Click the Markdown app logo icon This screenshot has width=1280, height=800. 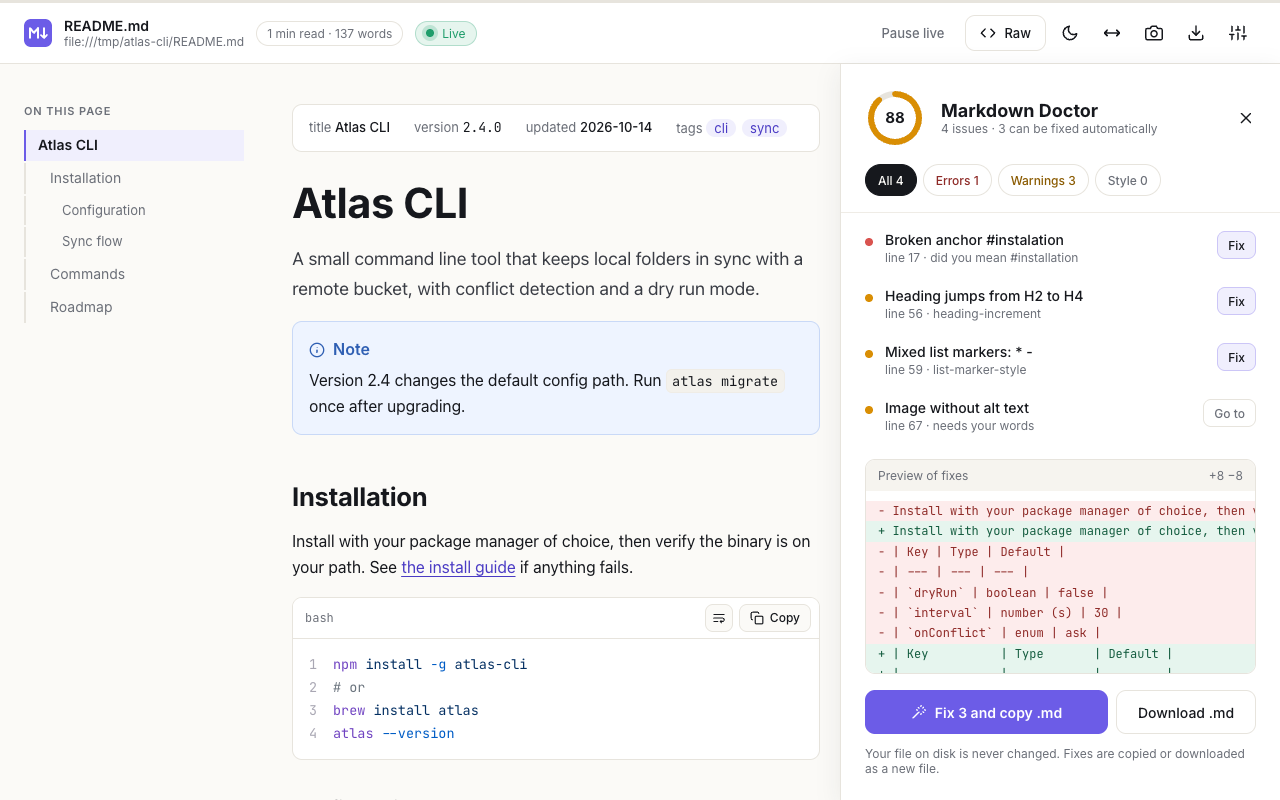(x=38, y=33)
